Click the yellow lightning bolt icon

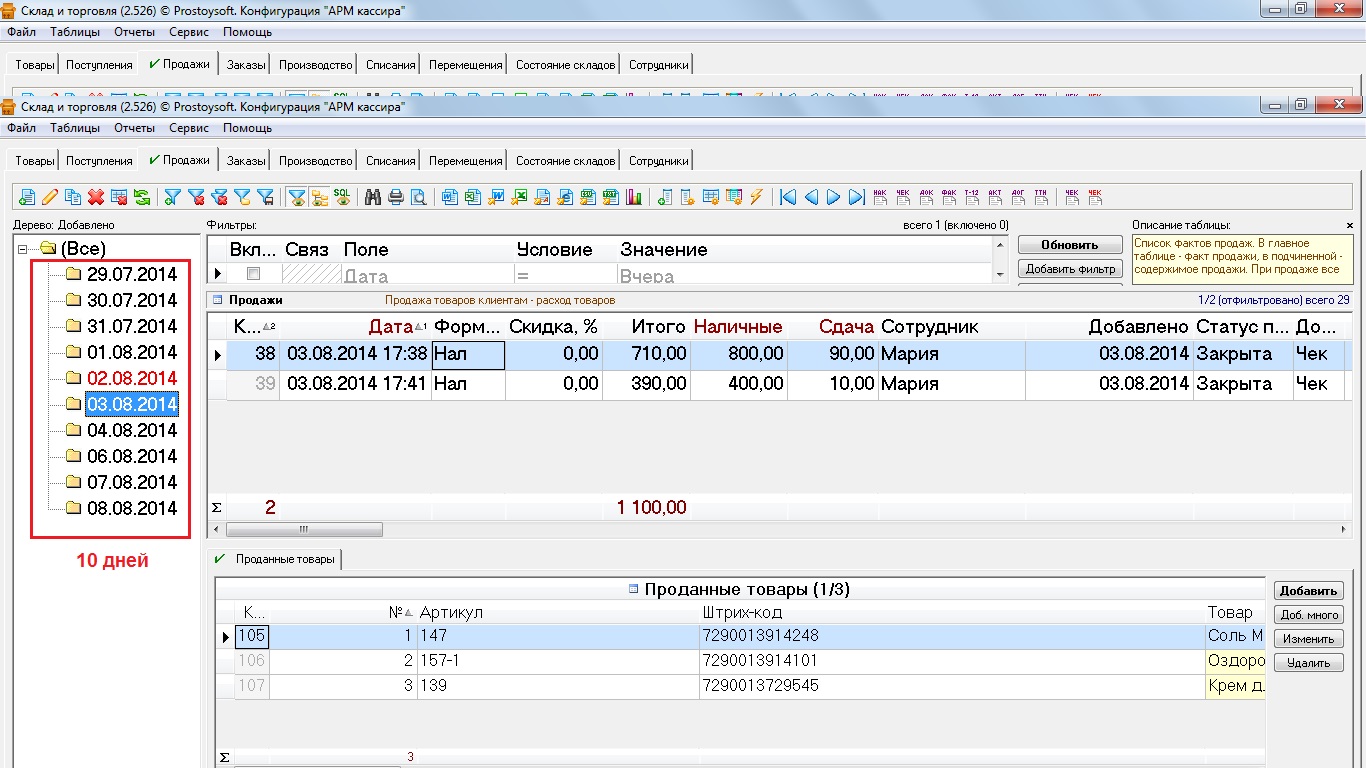point(756,197)
